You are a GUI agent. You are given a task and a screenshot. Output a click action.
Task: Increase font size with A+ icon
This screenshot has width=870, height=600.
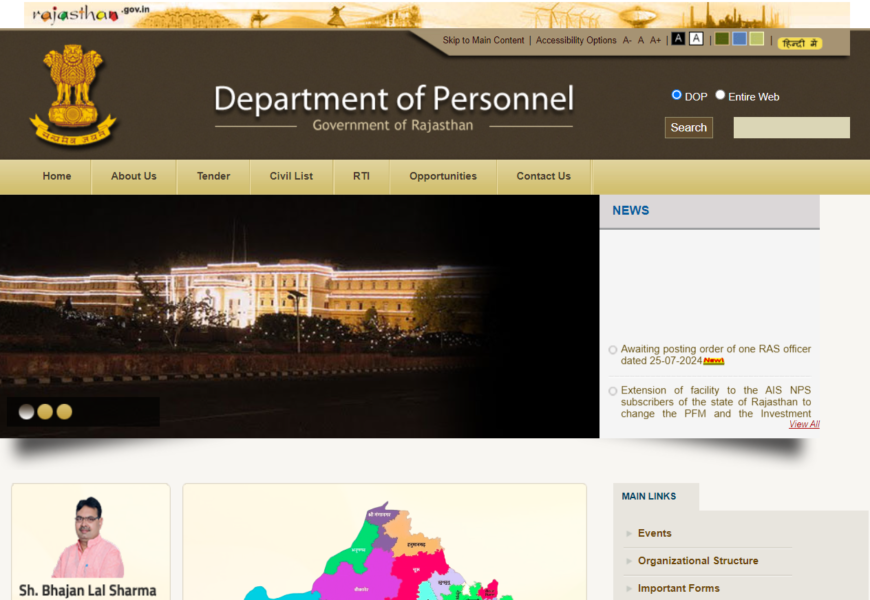pos(656,41)
